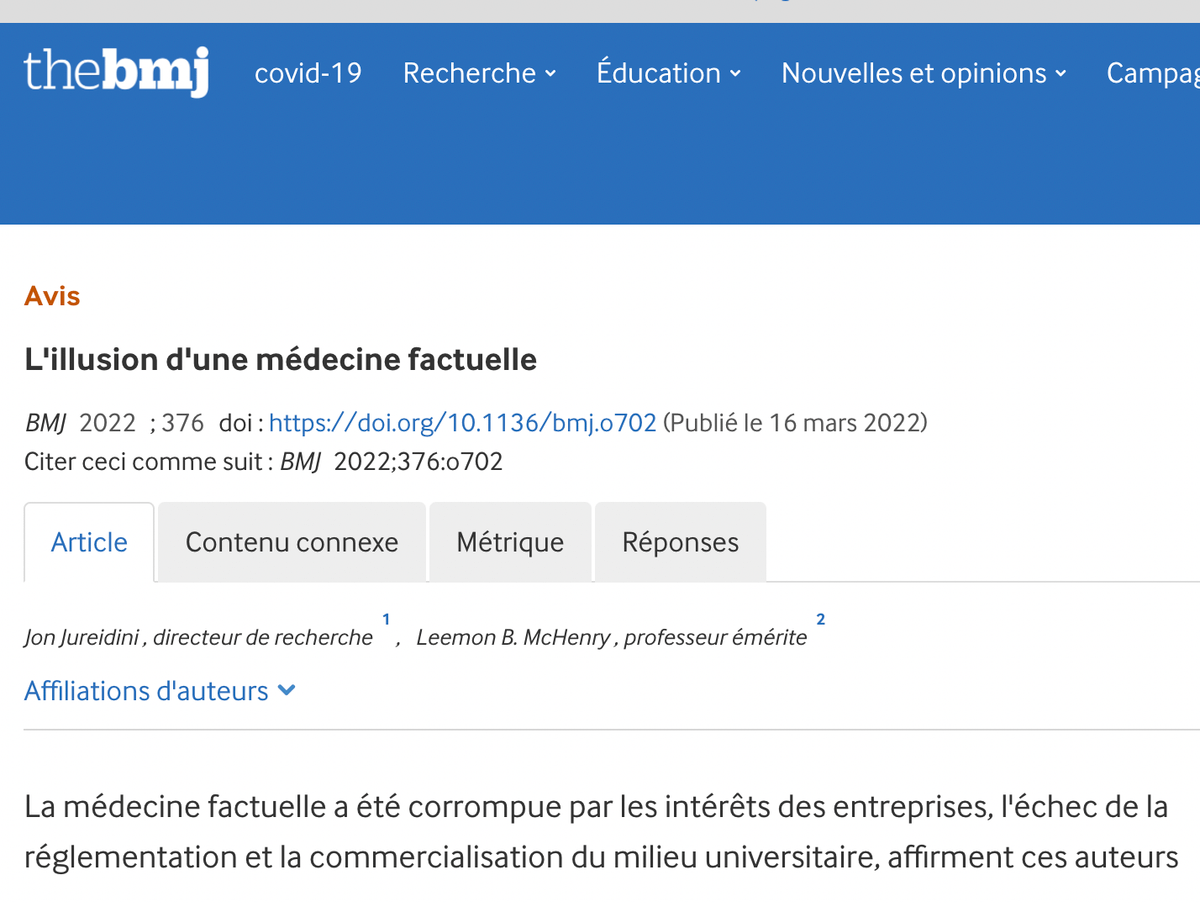Image resolution: width=1200 pixels, height=903 pixels.
Task: Switch to the Article tab
Action: coord(89,542)
